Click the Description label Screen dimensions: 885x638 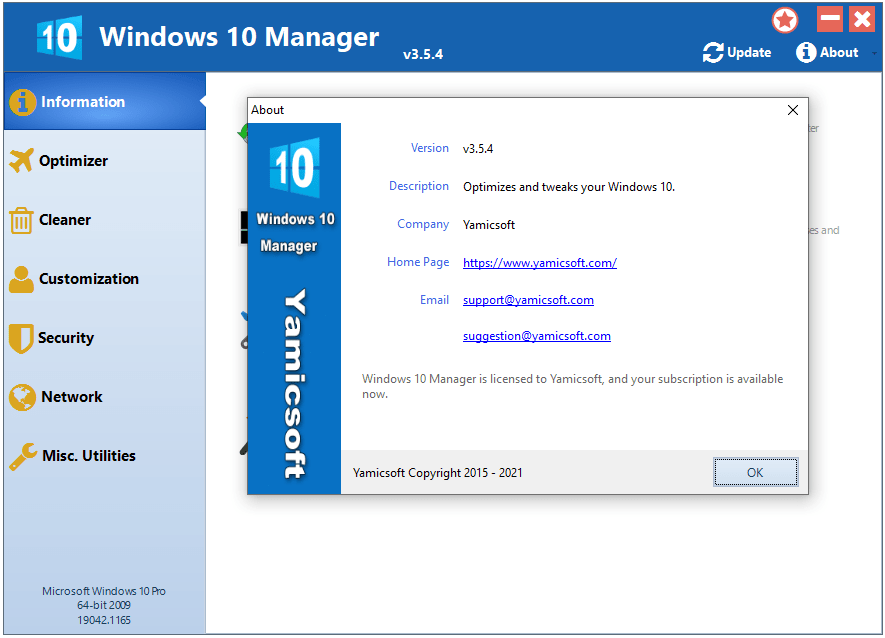[419, 187]
